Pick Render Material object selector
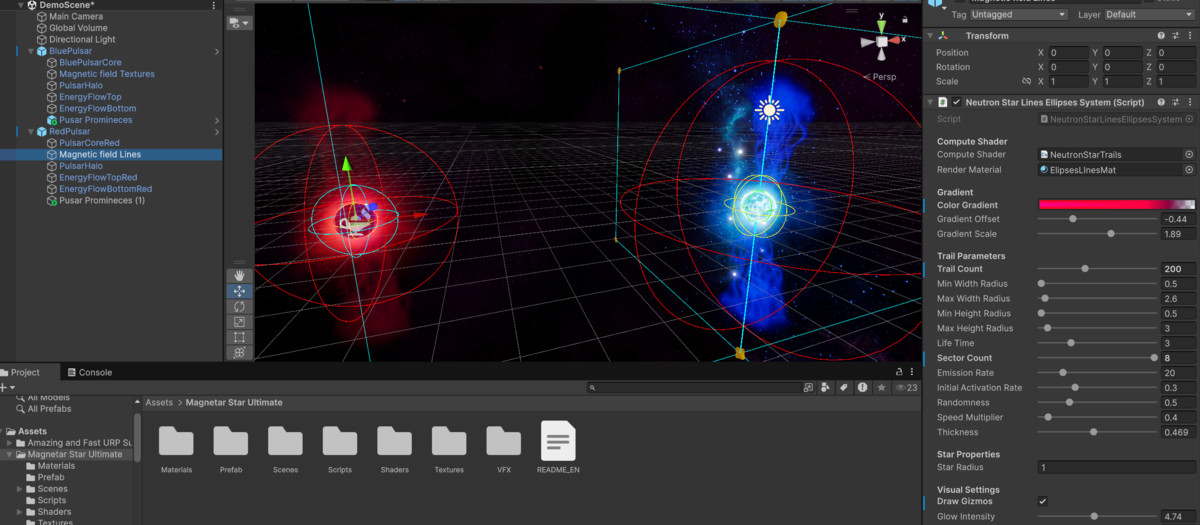Viewport: 1200px width, 525px height. pyautogui.click(x=1189, y=170)
